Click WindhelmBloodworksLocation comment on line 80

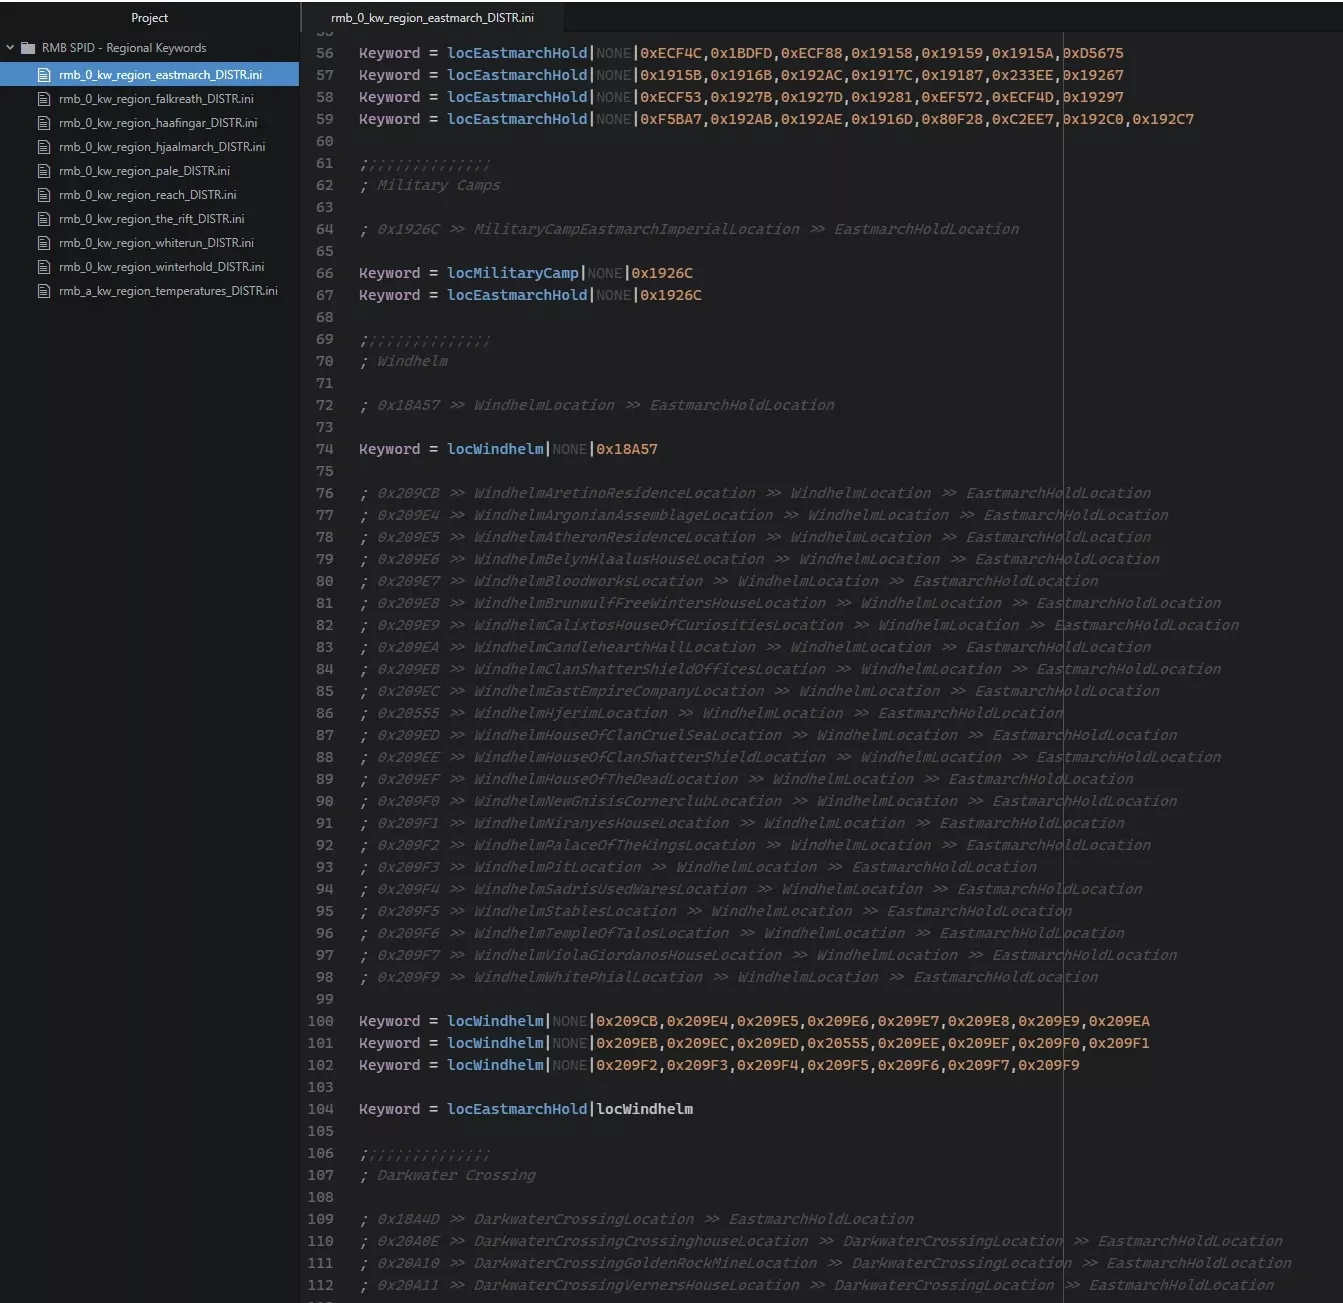[588, 581]
